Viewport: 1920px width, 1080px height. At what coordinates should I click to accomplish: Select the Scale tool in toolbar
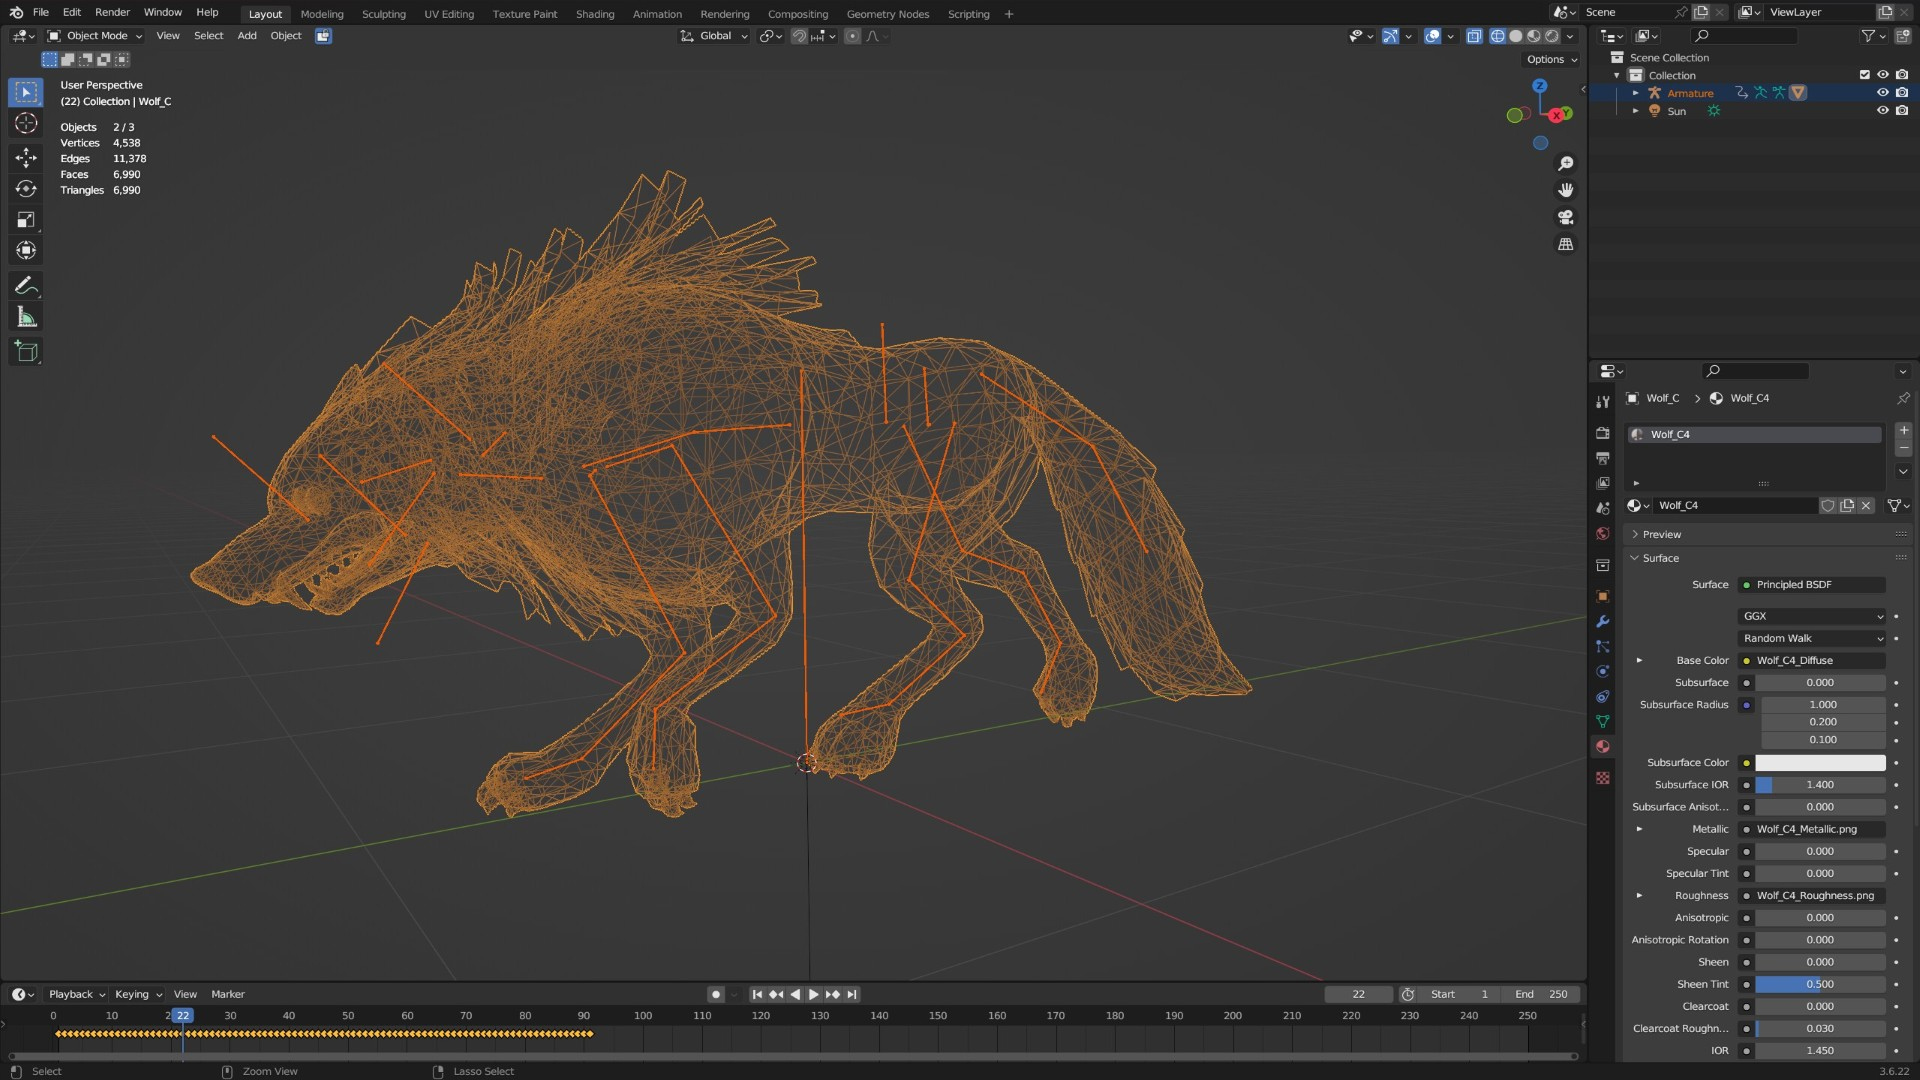coord(26,220)
